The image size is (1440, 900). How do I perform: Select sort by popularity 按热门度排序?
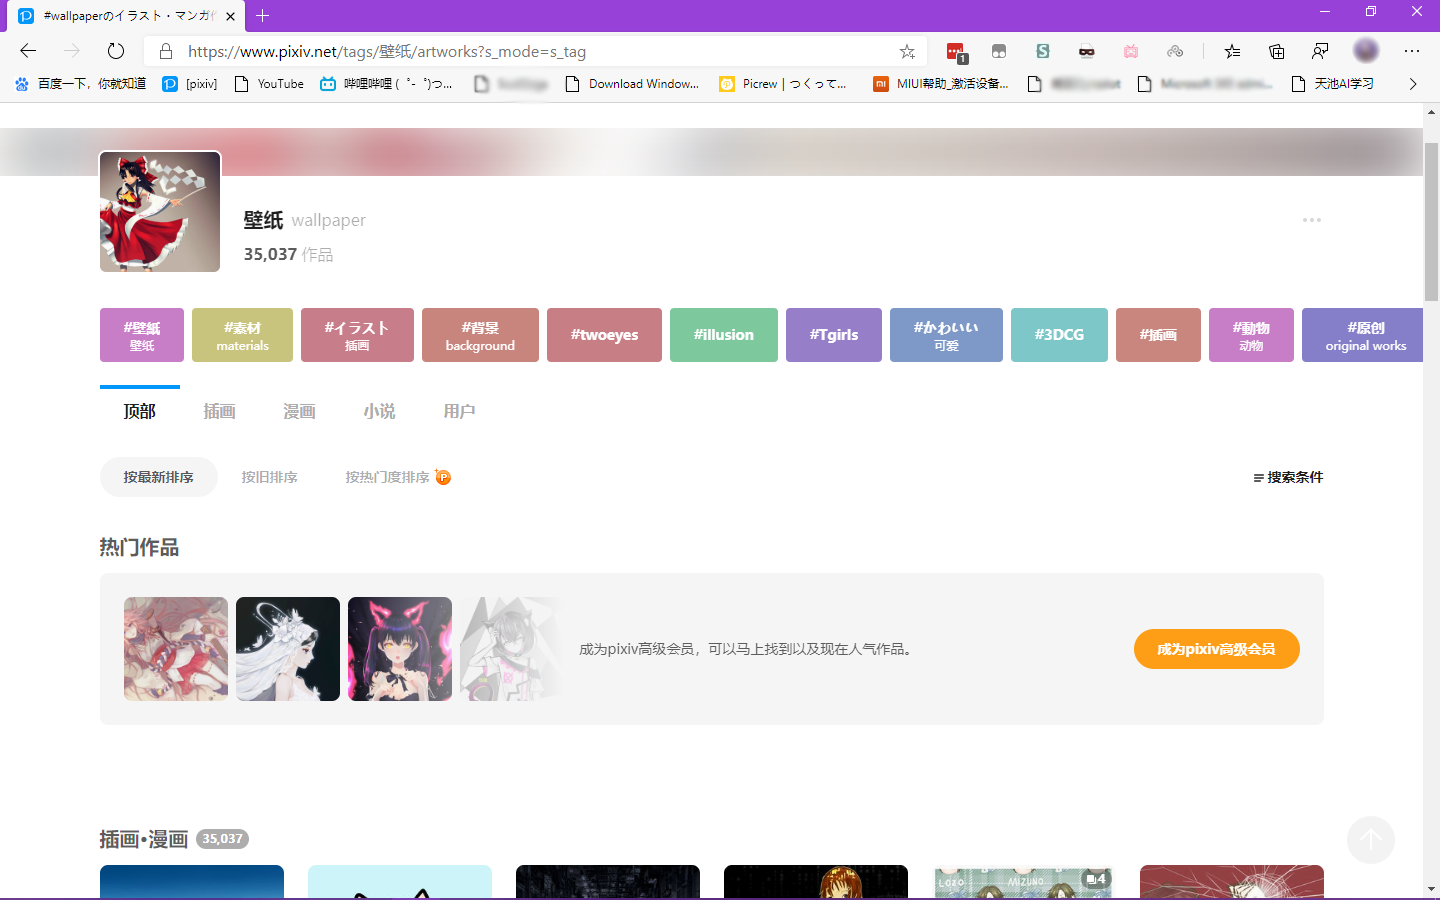click(x=388, y=477)
